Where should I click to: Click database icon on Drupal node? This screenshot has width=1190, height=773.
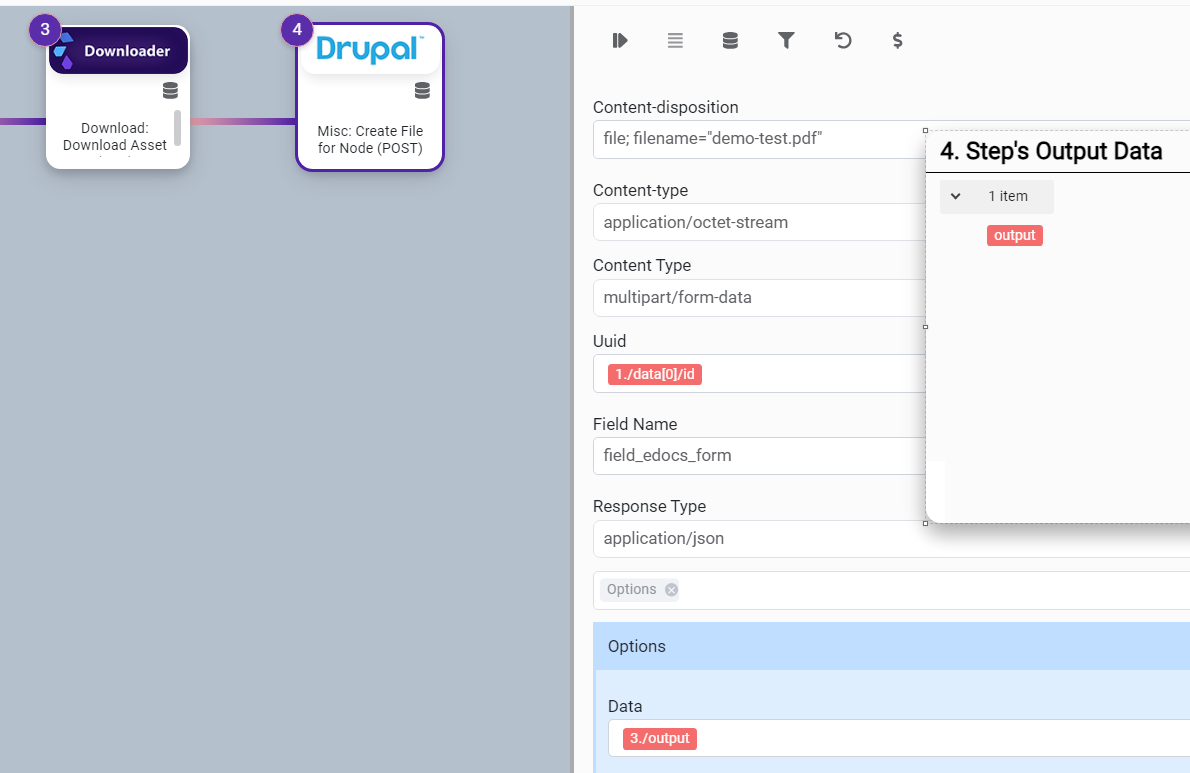point(422,92)
